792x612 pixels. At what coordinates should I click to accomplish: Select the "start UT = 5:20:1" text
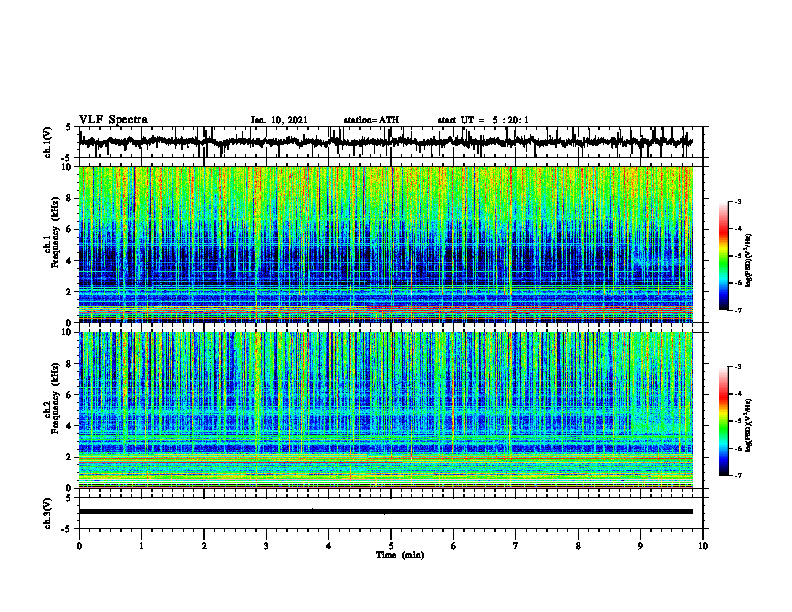pyautogui.click(x=483, y=120)
